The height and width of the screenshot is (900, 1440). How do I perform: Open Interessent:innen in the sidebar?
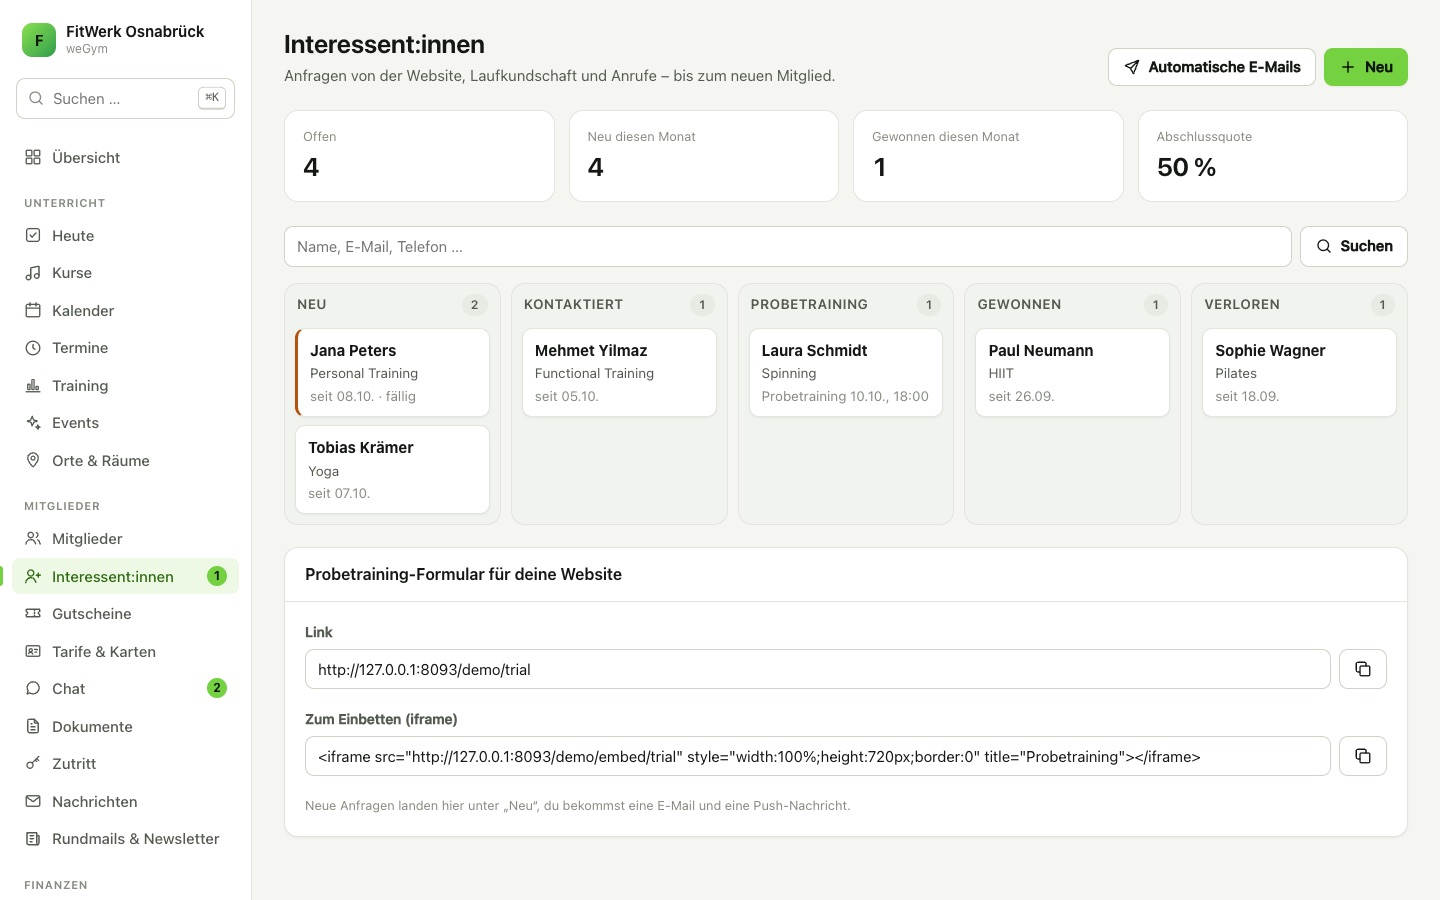pyautogui.click(x=125, y=576)
